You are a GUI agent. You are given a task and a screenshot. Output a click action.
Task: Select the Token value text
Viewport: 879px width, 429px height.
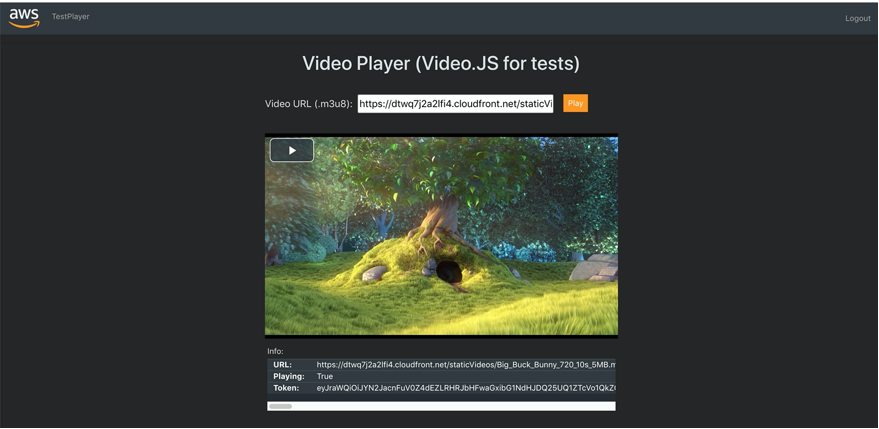(x=466, y=388)
